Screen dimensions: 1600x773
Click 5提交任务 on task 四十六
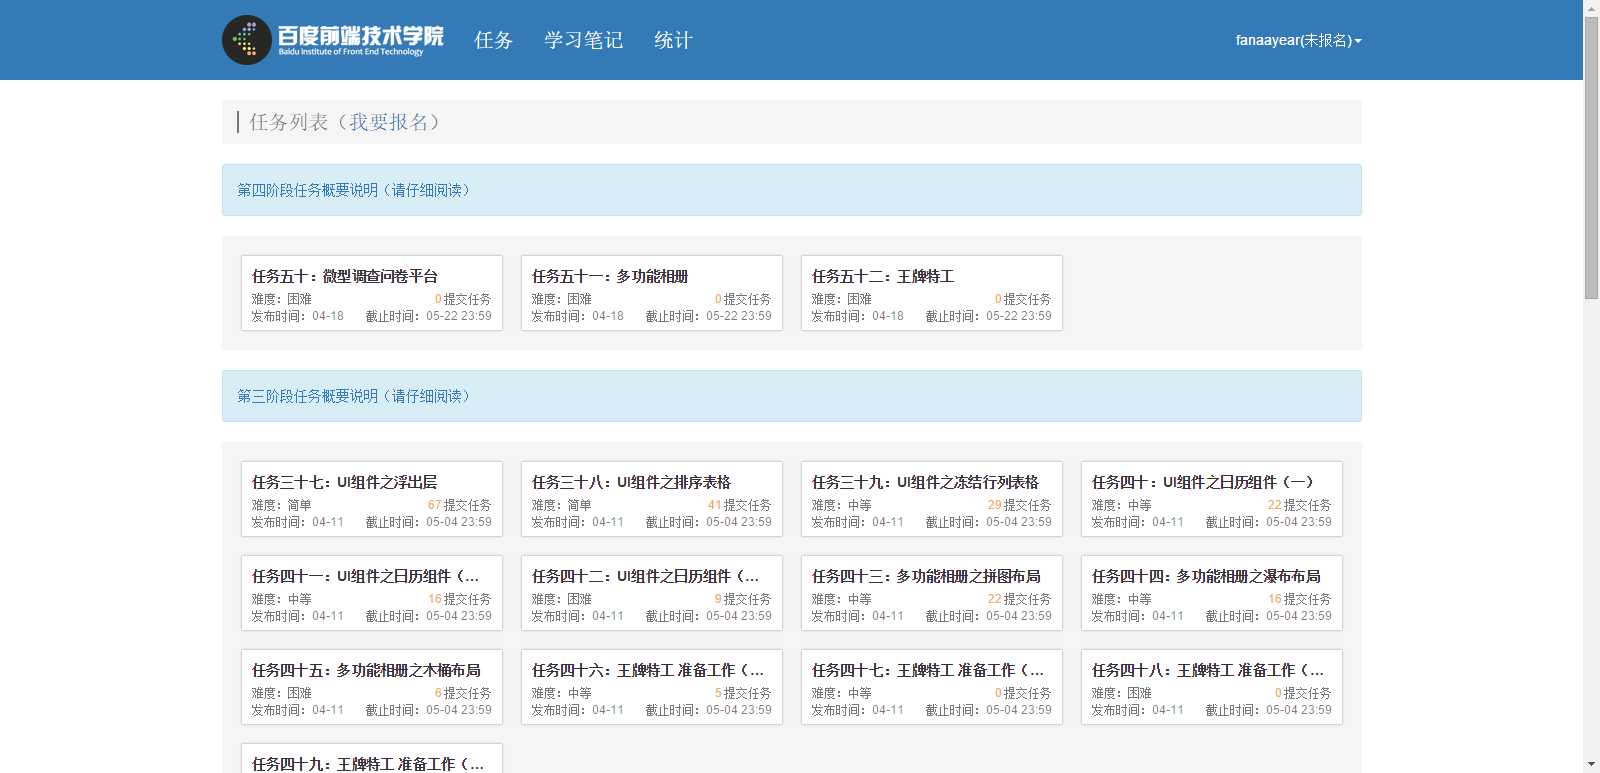(x=743, y=693)
